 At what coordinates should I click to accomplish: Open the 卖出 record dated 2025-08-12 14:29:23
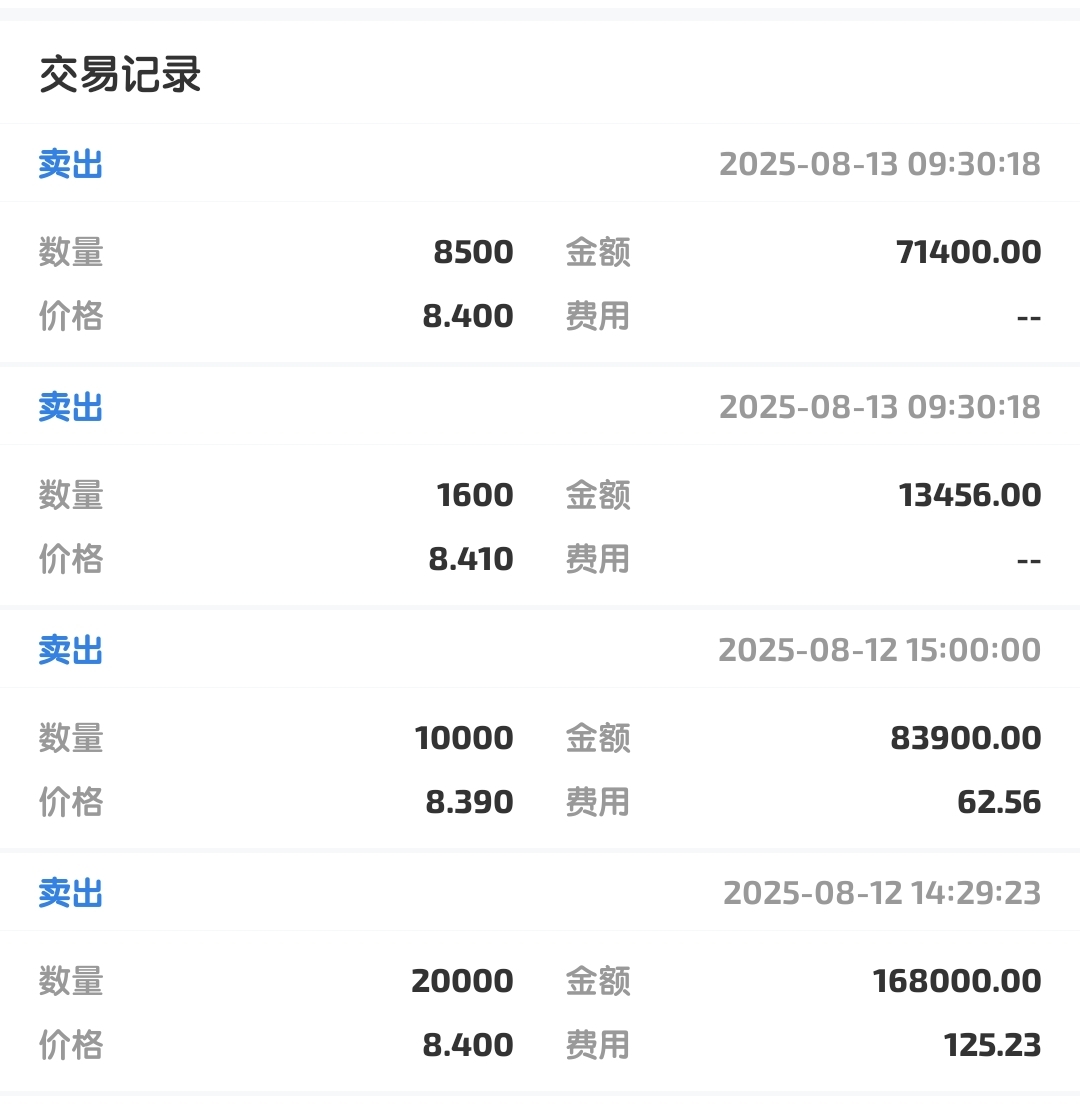point(540,973)
